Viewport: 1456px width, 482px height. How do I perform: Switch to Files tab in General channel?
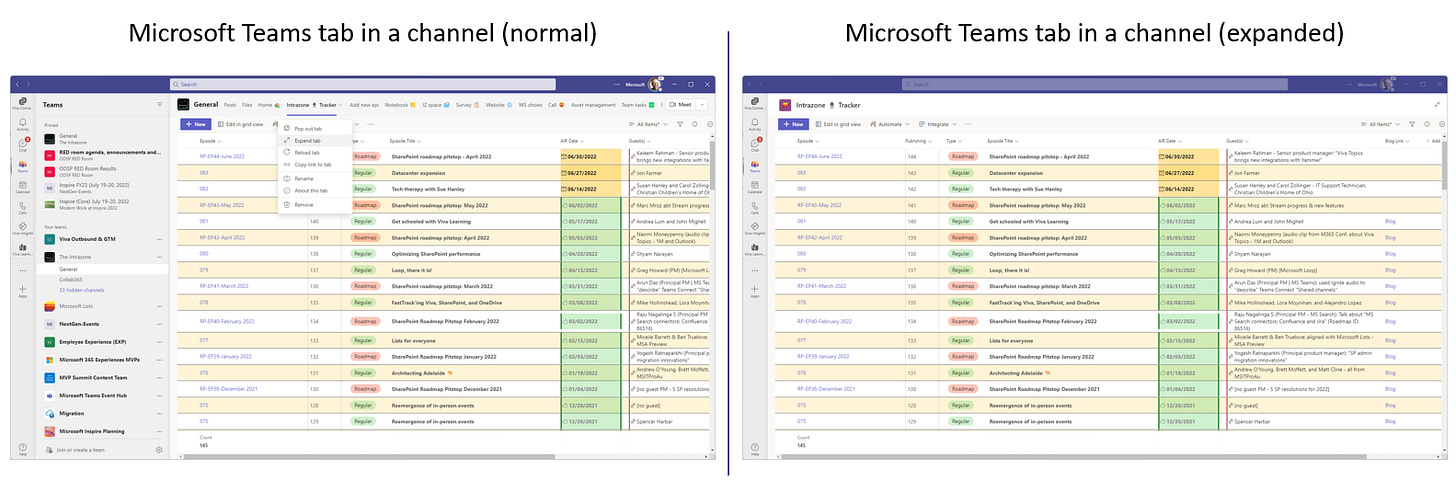click(x=247, y=104)
